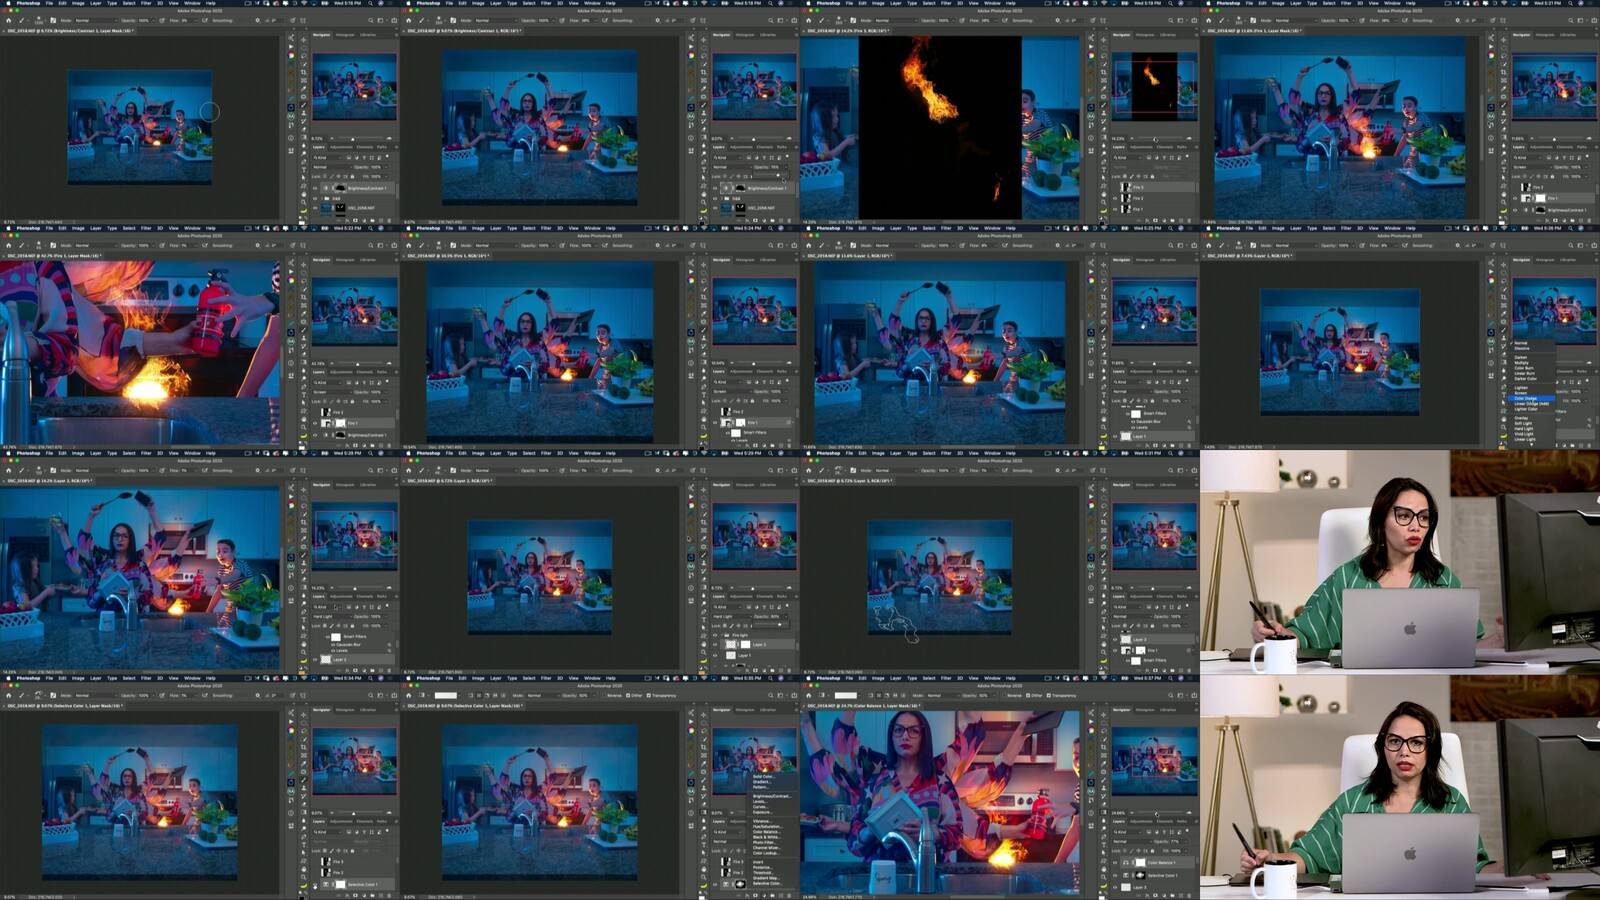Open Libraries tab in the brush-cursor frame
The image size is (1600, 900).
368,35
